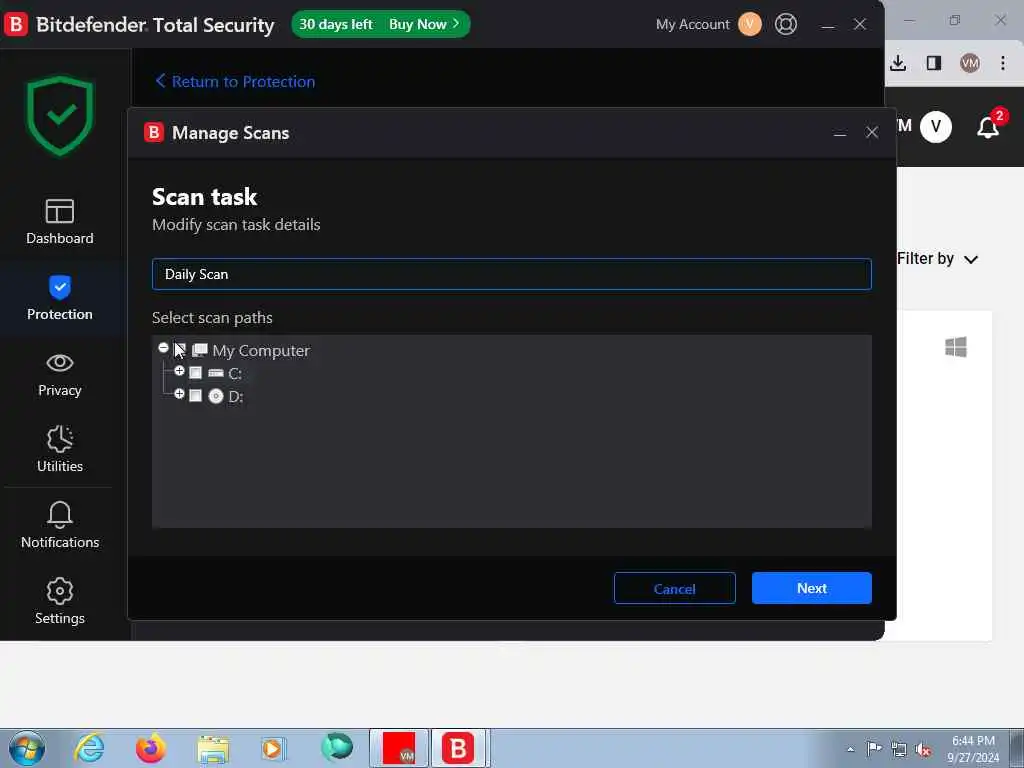Check the C: drive checkbox
The width and height of the screenshot is (1024, 768).
click(195, 373)
